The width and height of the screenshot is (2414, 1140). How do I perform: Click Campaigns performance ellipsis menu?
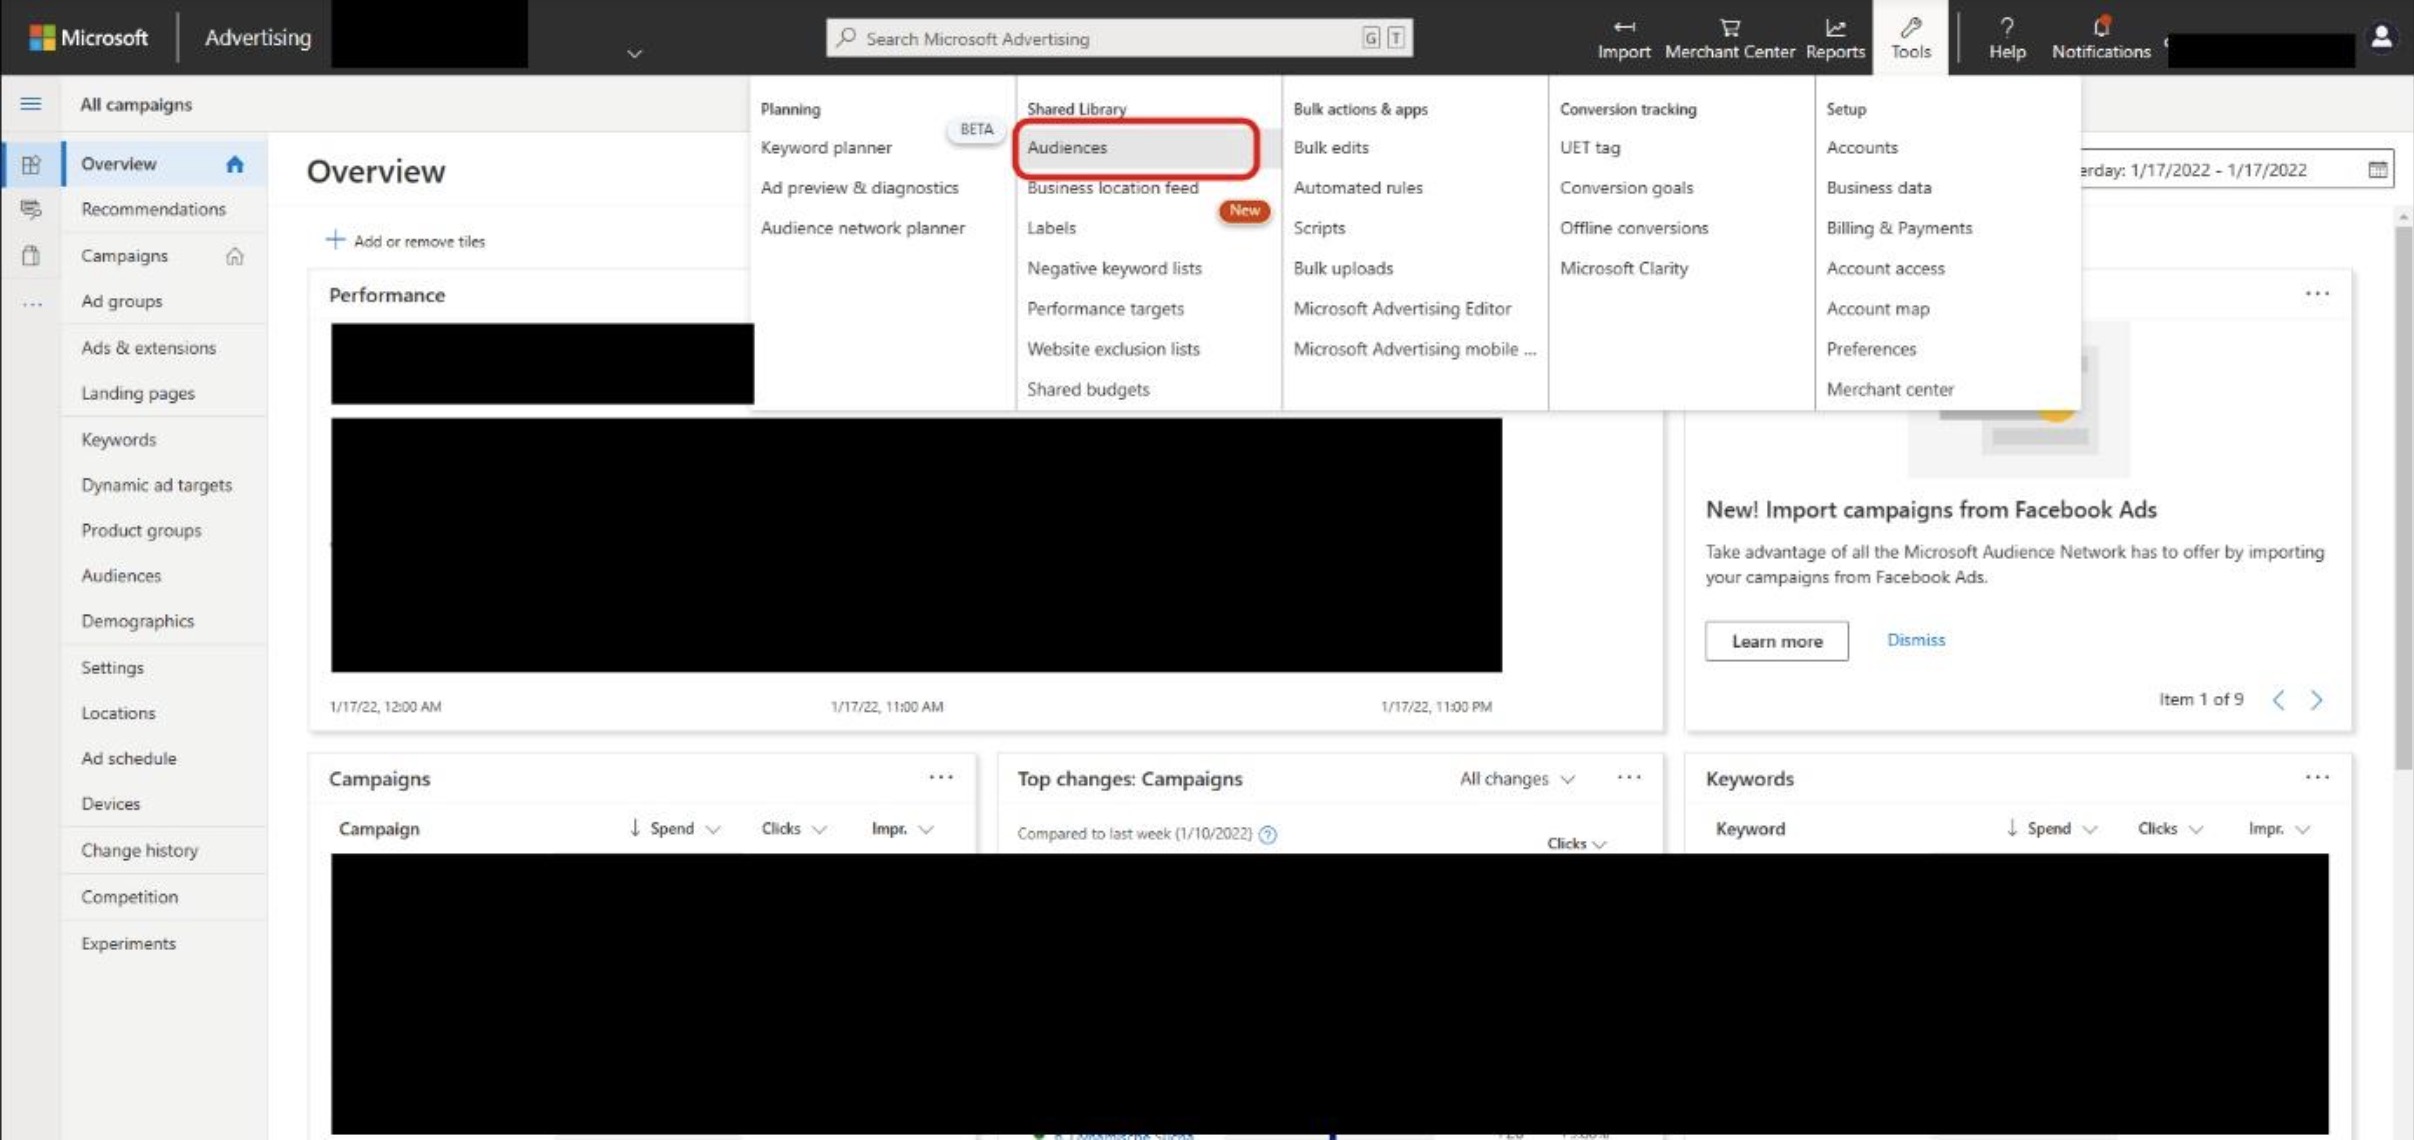pos(939,778)
